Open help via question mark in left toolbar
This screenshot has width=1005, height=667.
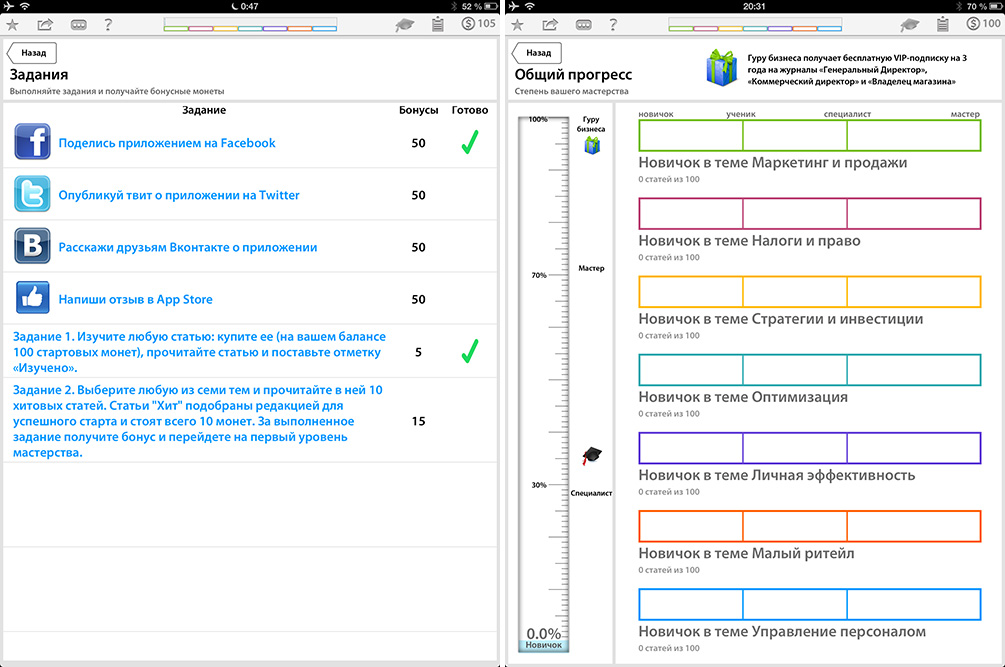click(108, 24)
